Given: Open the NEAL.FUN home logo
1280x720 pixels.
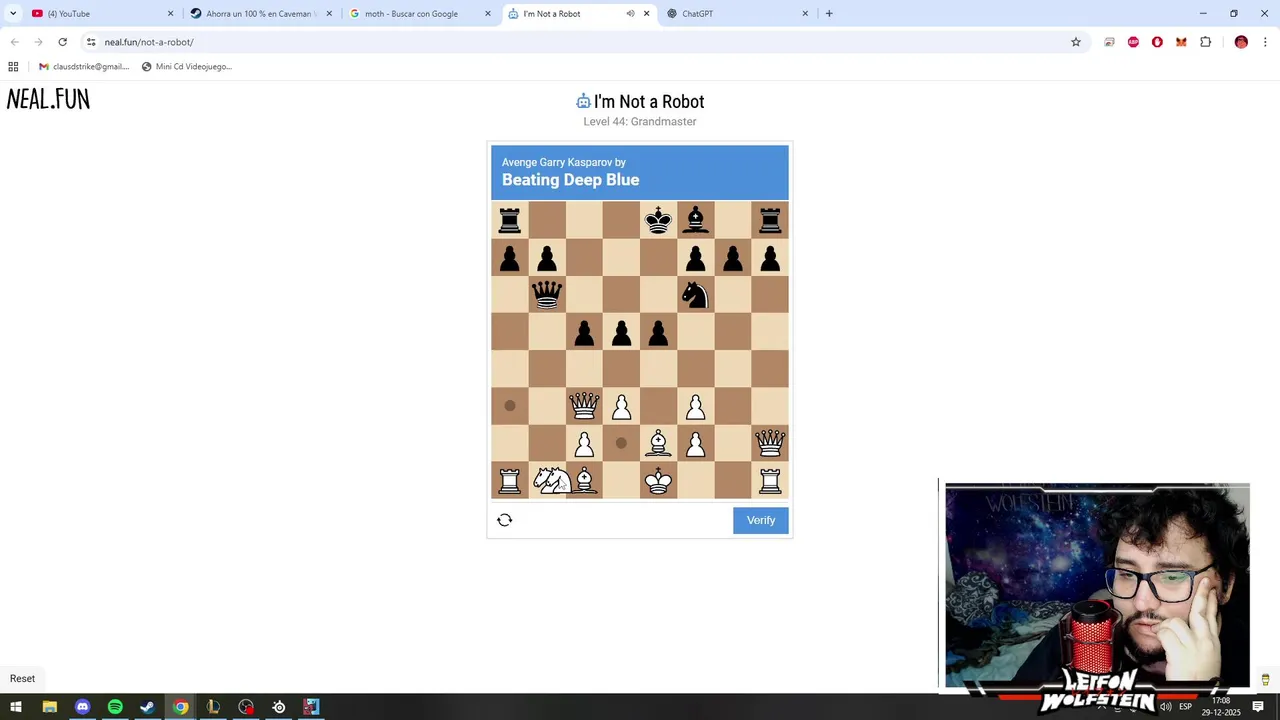Looking at the screenshot, I should [x=48, y=99].
